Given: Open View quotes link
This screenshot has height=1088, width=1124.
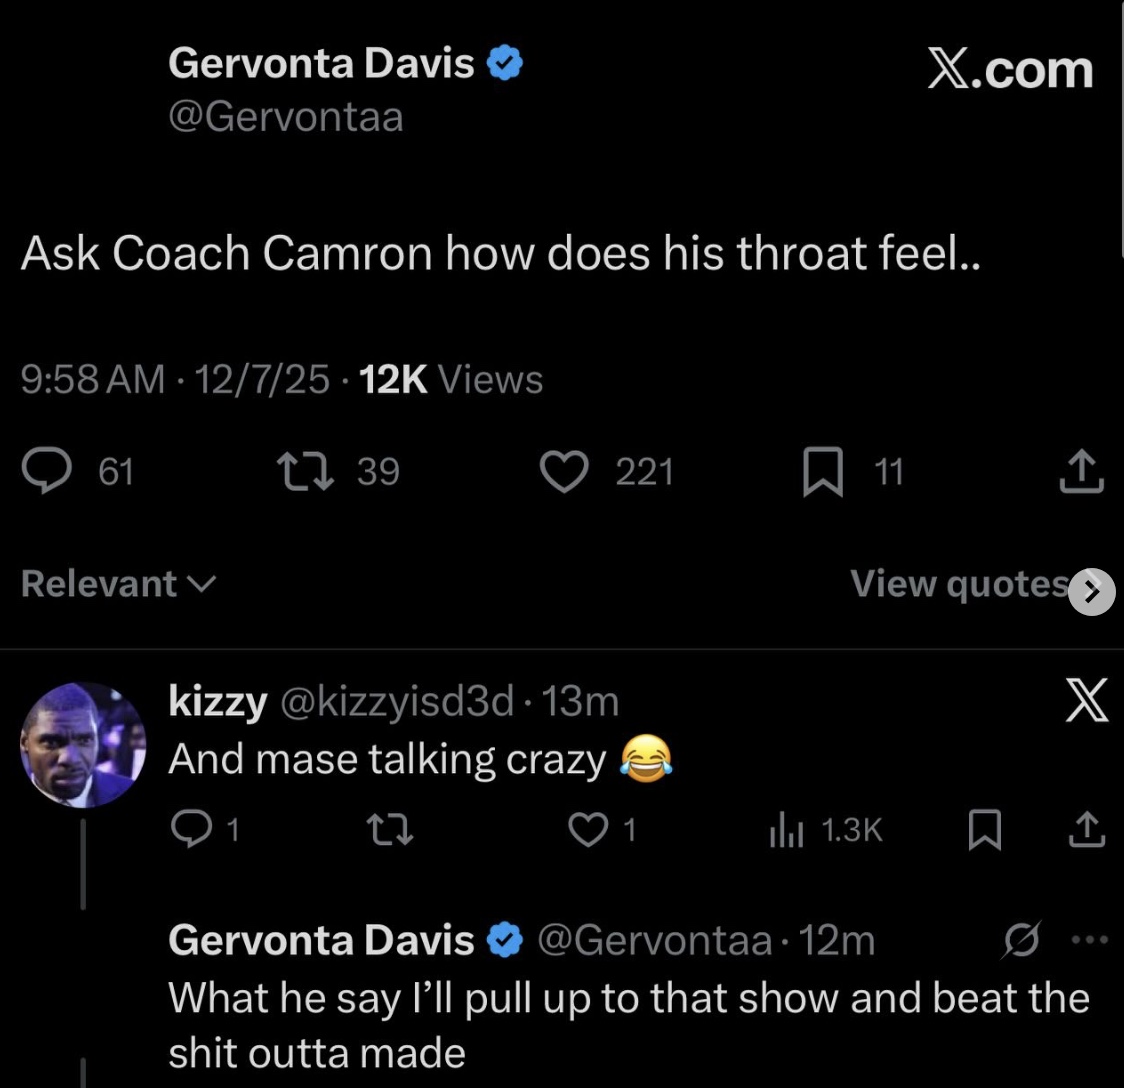Looking at the screenshot, I should click(x=958, y=584).
